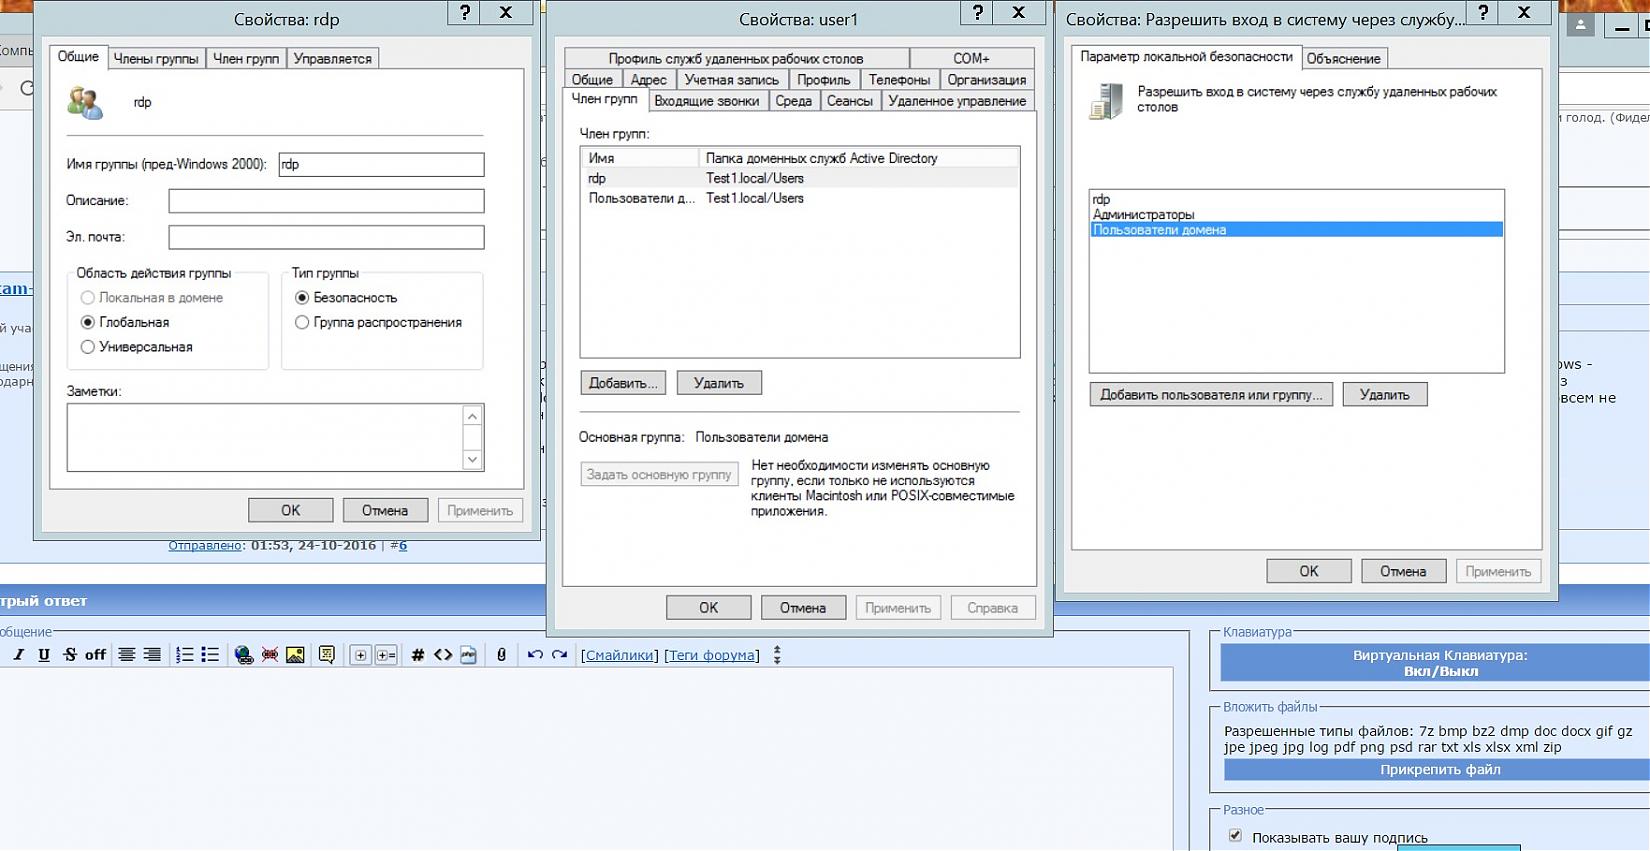This screenshot has height=851, width=1650.
Task: Click the Прикрепить файл button
Action: (1439, 770)
